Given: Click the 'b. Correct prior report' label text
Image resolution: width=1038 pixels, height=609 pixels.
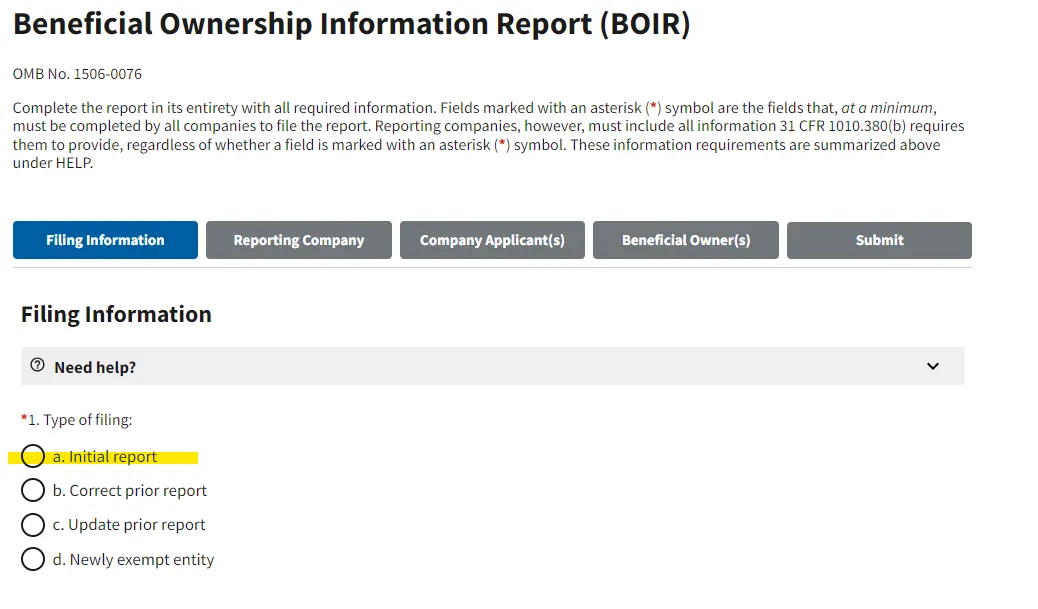Looking at the screenshot, I should pyautogui.click(x=130, y=491).
